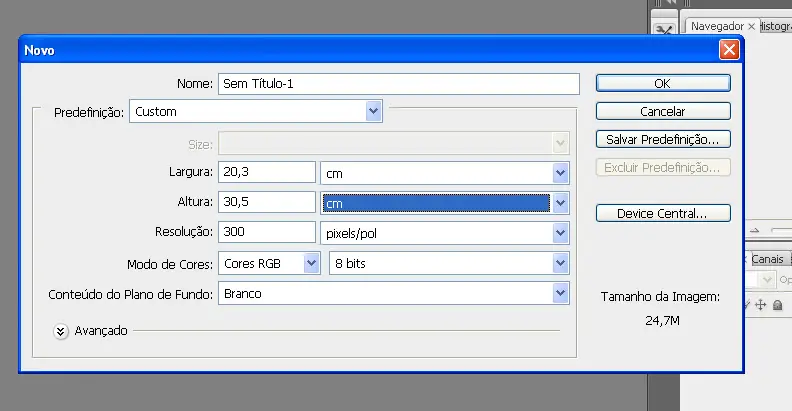Open the Largura unit dropdown
The width and height of the screenshot is (792, 411).
tap(560, 173)
